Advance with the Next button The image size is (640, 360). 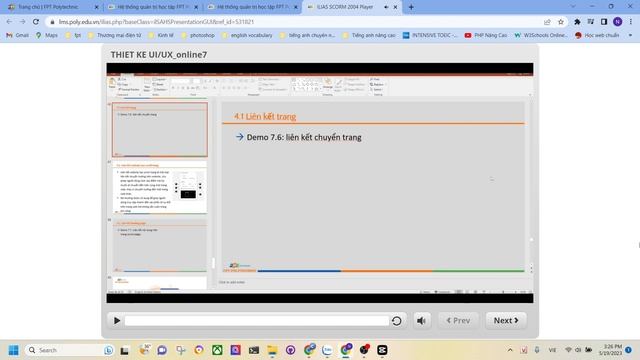tap(506, 321)
